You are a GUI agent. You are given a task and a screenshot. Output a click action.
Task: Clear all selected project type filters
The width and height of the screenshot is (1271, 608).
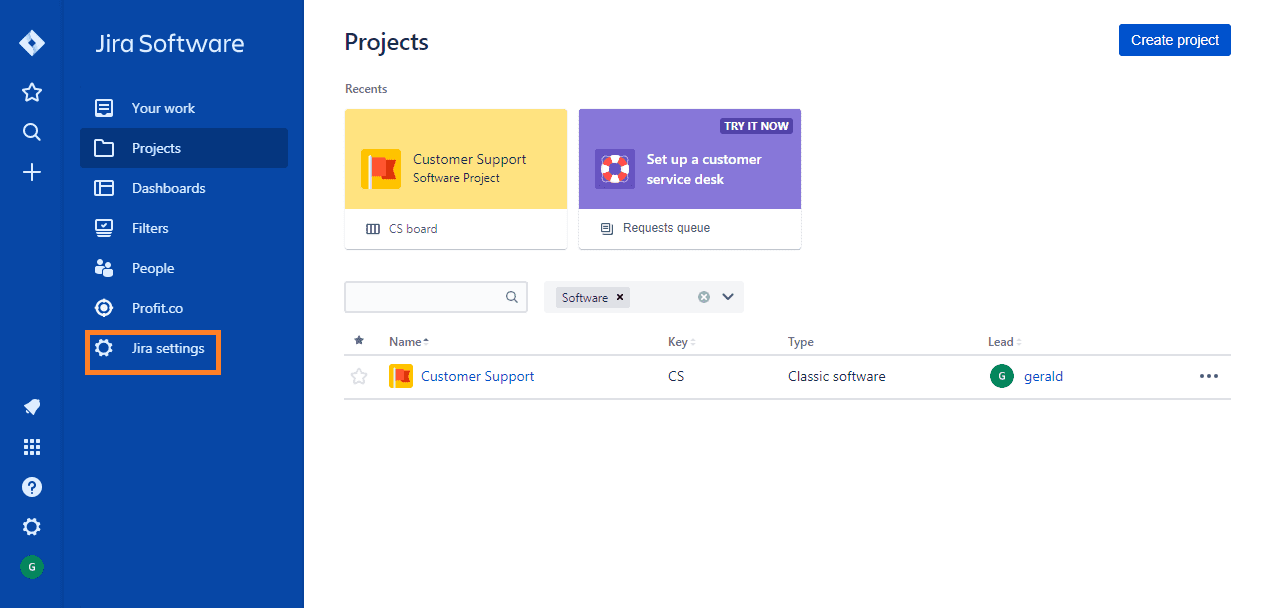(x=704, y=297)
